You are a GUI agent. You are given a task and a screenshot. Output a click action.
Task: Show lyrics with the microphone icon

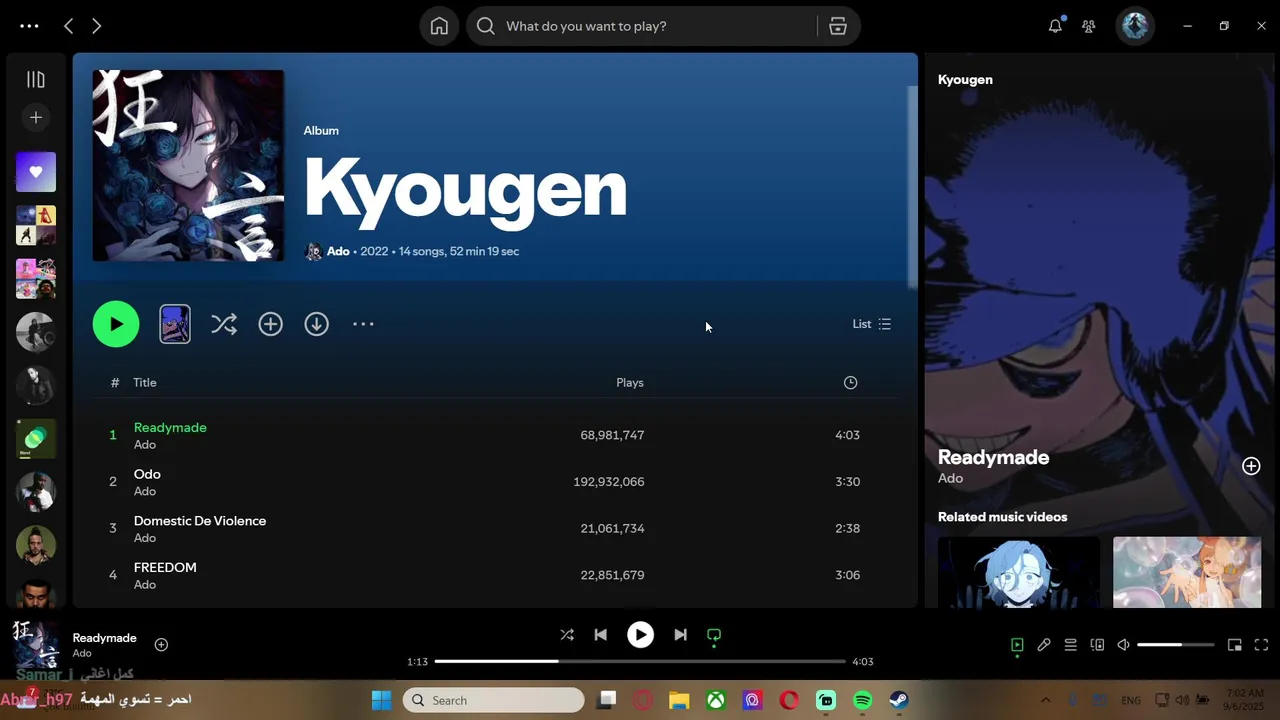point(1043,645)
